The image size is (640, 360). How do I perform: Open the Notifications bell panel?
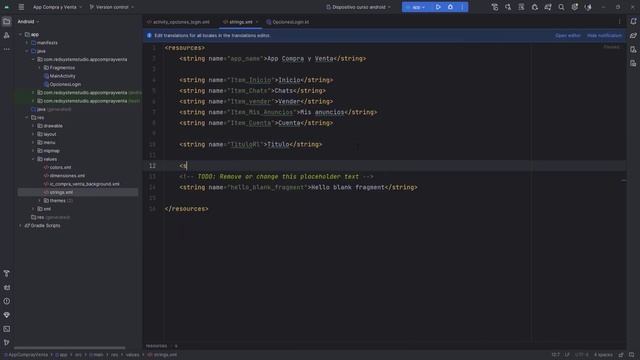click(x=633, y=21)
